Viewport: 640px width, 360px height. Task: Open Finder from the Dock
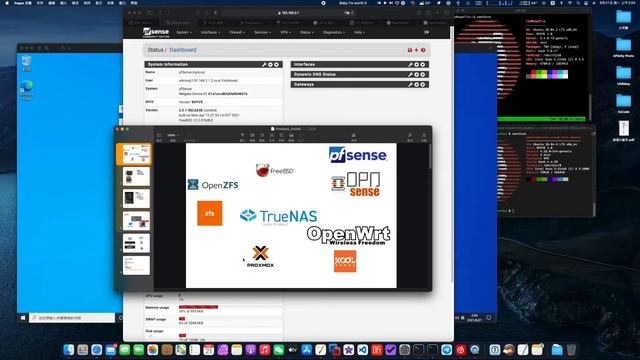69,350
